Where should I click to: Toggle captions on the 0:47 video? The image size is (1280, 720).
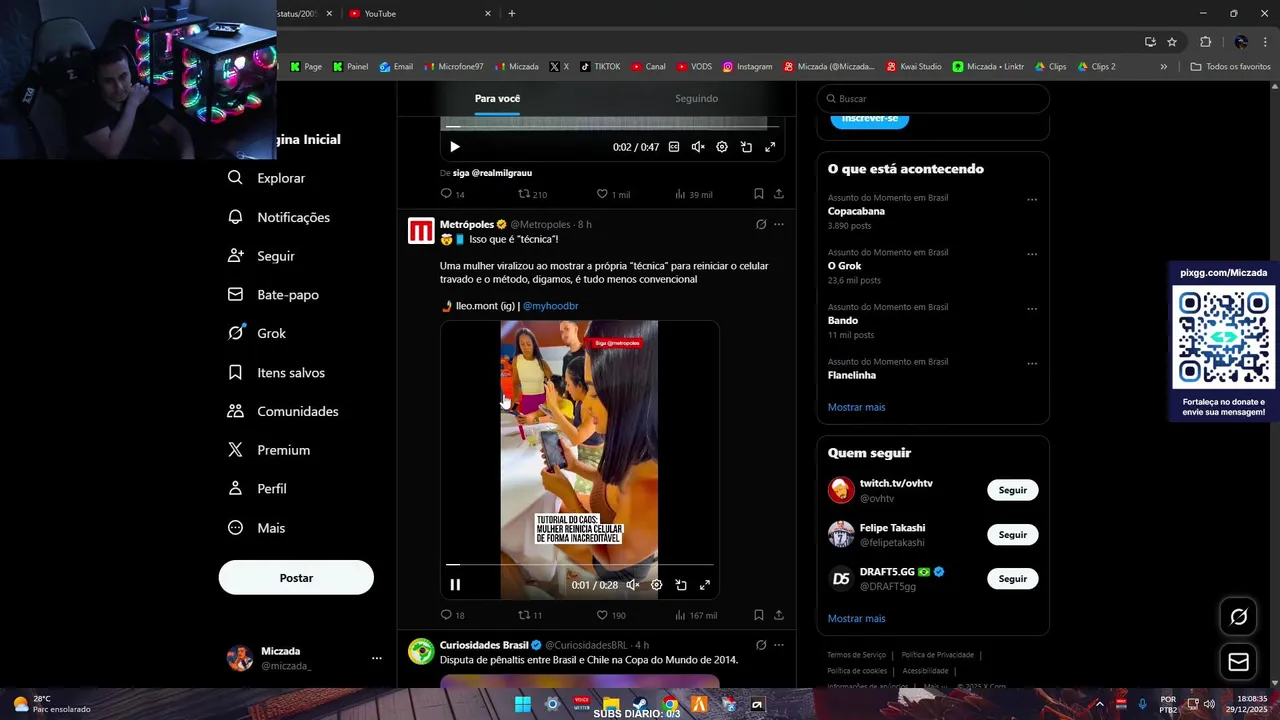click(674, 147)
